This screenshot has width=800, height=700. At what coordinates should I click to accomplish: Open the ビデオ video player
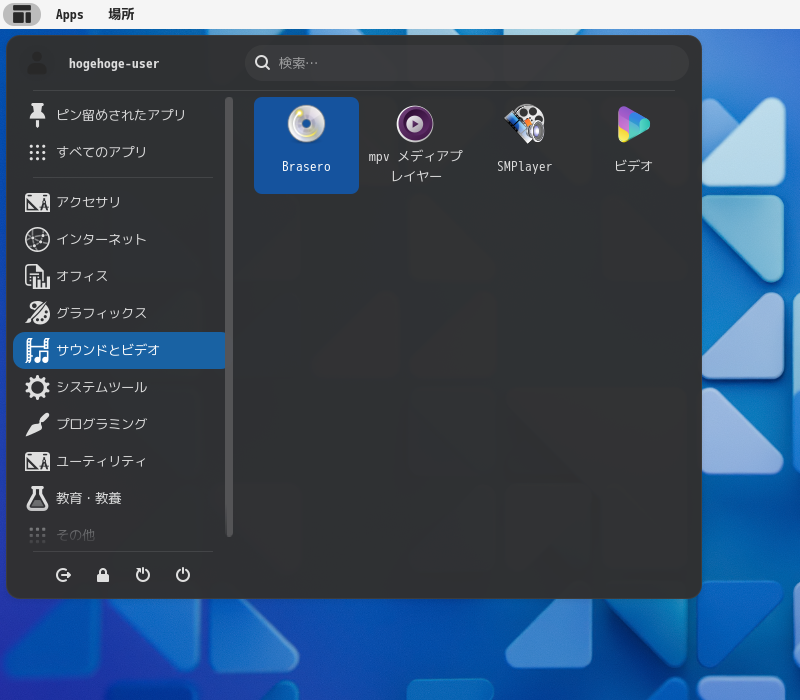(633, 145)
